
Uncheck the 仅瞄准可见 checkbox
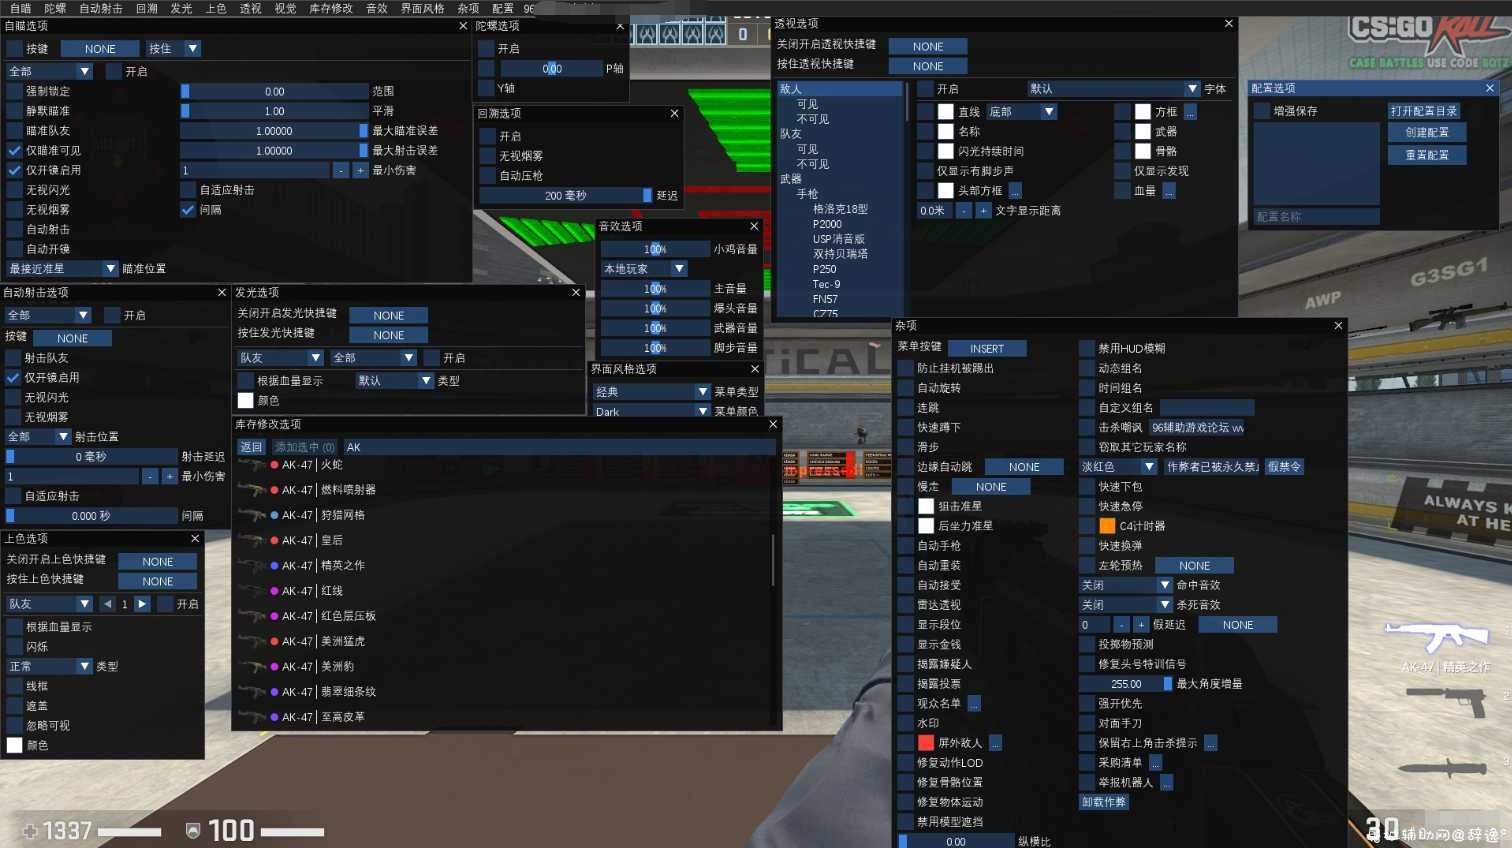tap(14, 151)
